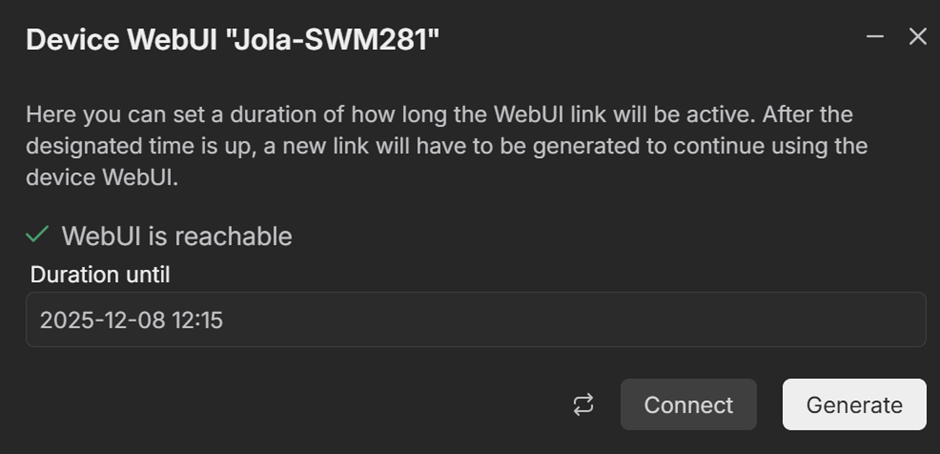Click into the Duration until field
The height and width of the screenshot is (454, 940).
click(475, 320)
